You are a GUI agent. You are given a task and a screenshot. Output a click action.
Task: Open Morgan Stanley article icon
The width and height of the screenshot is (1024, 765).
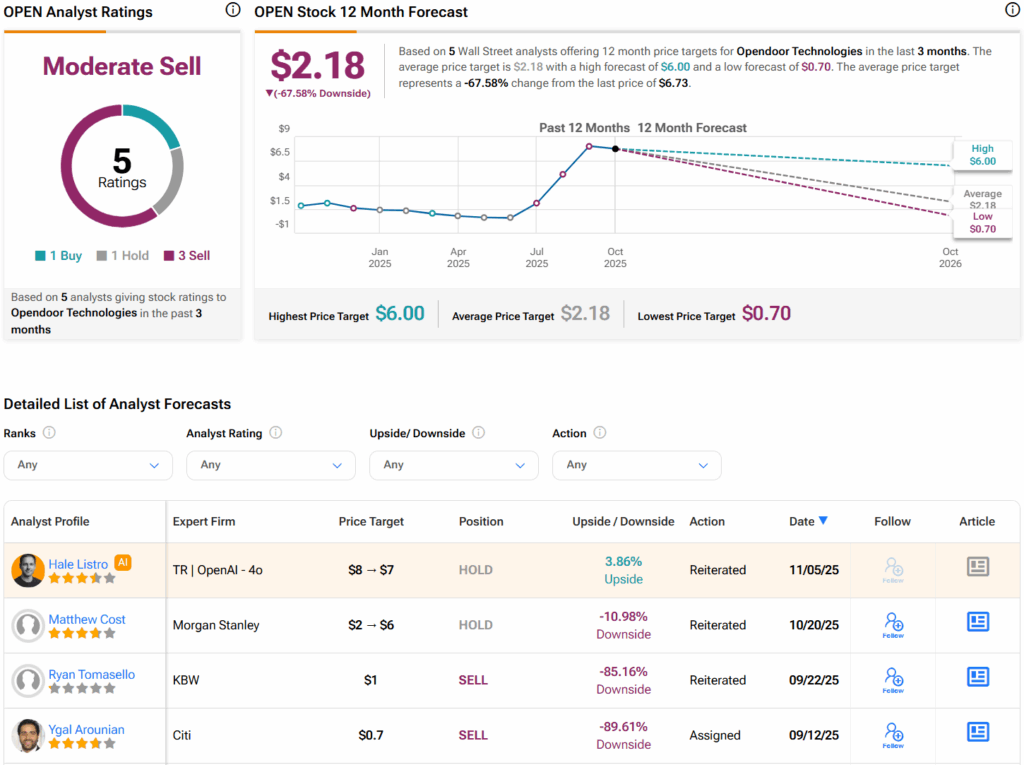977,623
